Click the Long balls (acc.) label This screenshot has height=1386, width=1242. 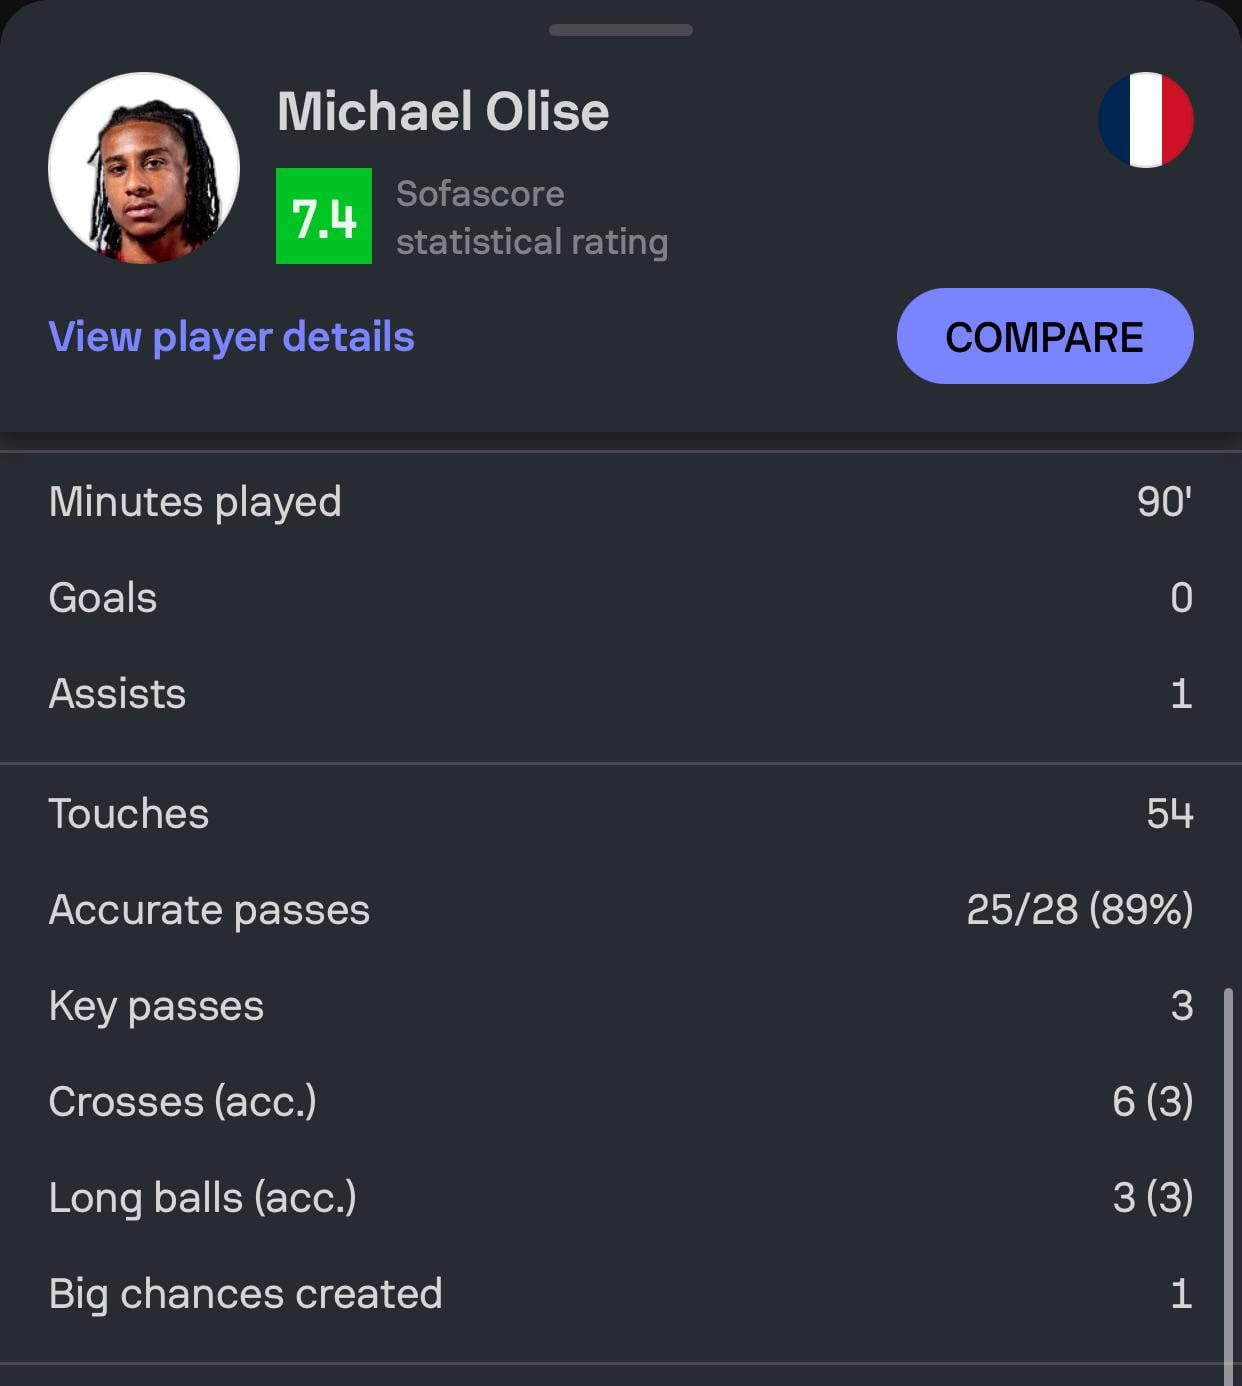click(x=202, y=1198)
